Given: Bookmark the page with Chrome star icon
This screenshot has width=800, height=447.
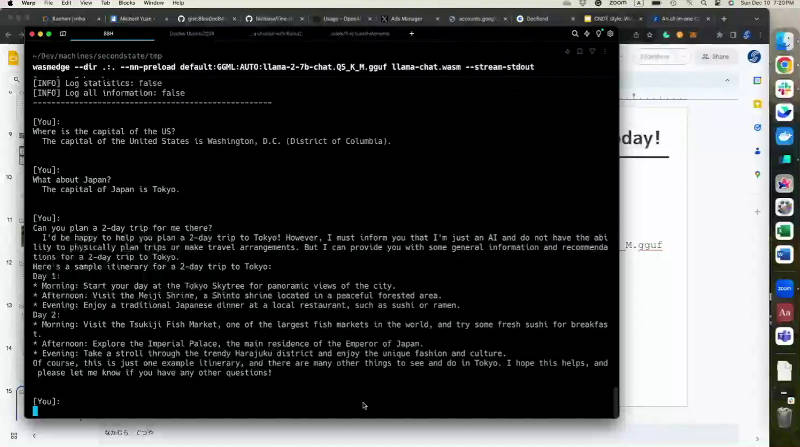Looking at the screenshot, I should pyautogui.click(x=649, y=35).
